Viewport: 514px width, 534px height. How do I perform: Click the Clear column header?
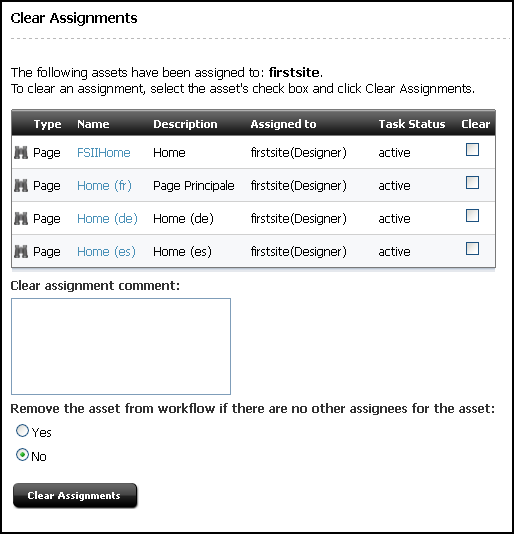(476, 124)
